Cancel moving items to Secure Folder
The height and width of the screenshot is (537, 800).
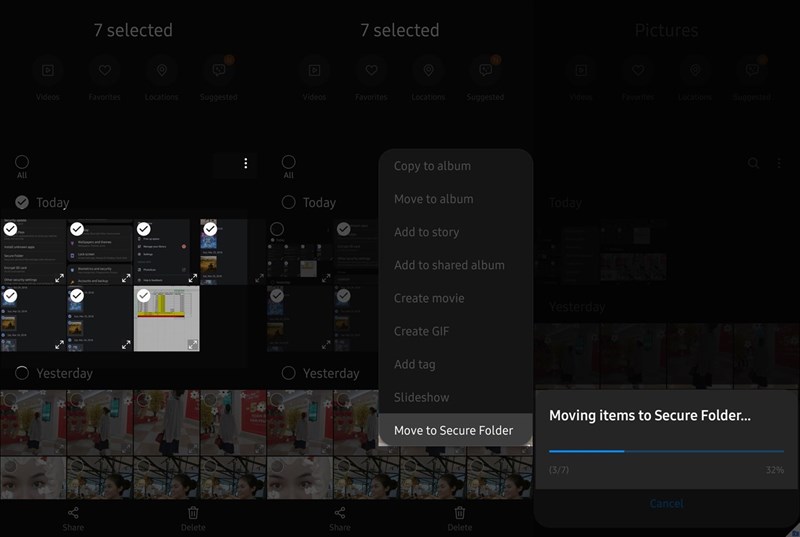[x=666, y=504]
